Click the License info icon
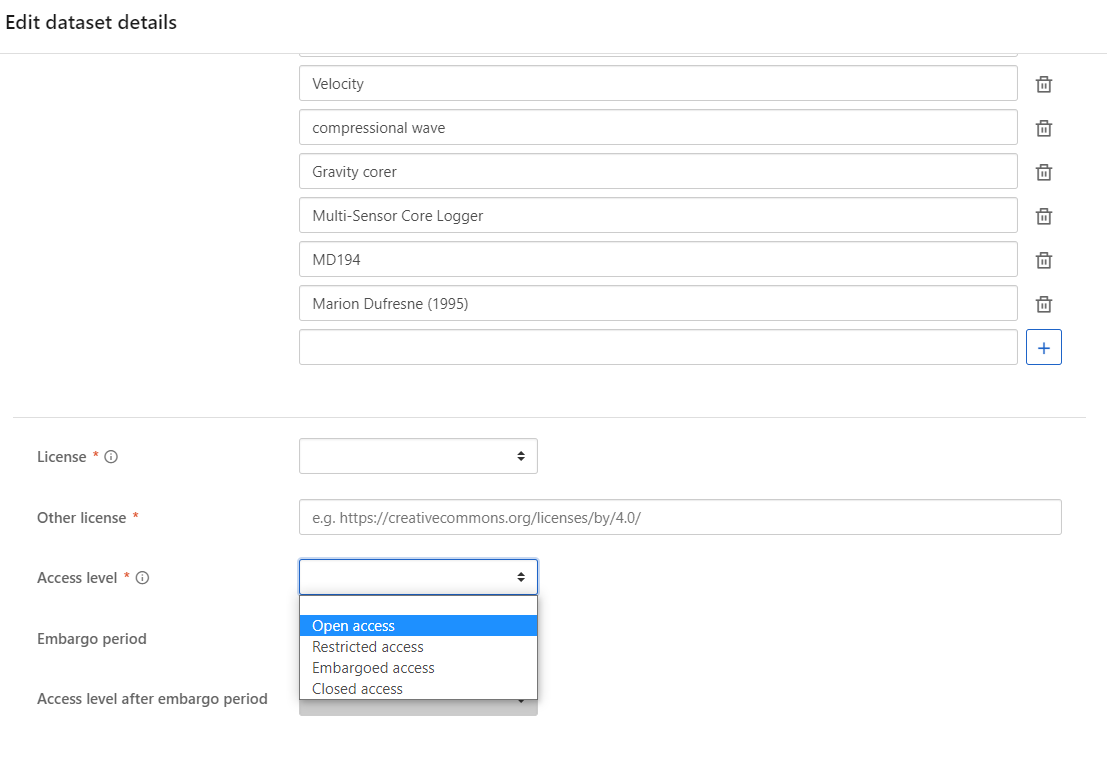 click(110, 456)
